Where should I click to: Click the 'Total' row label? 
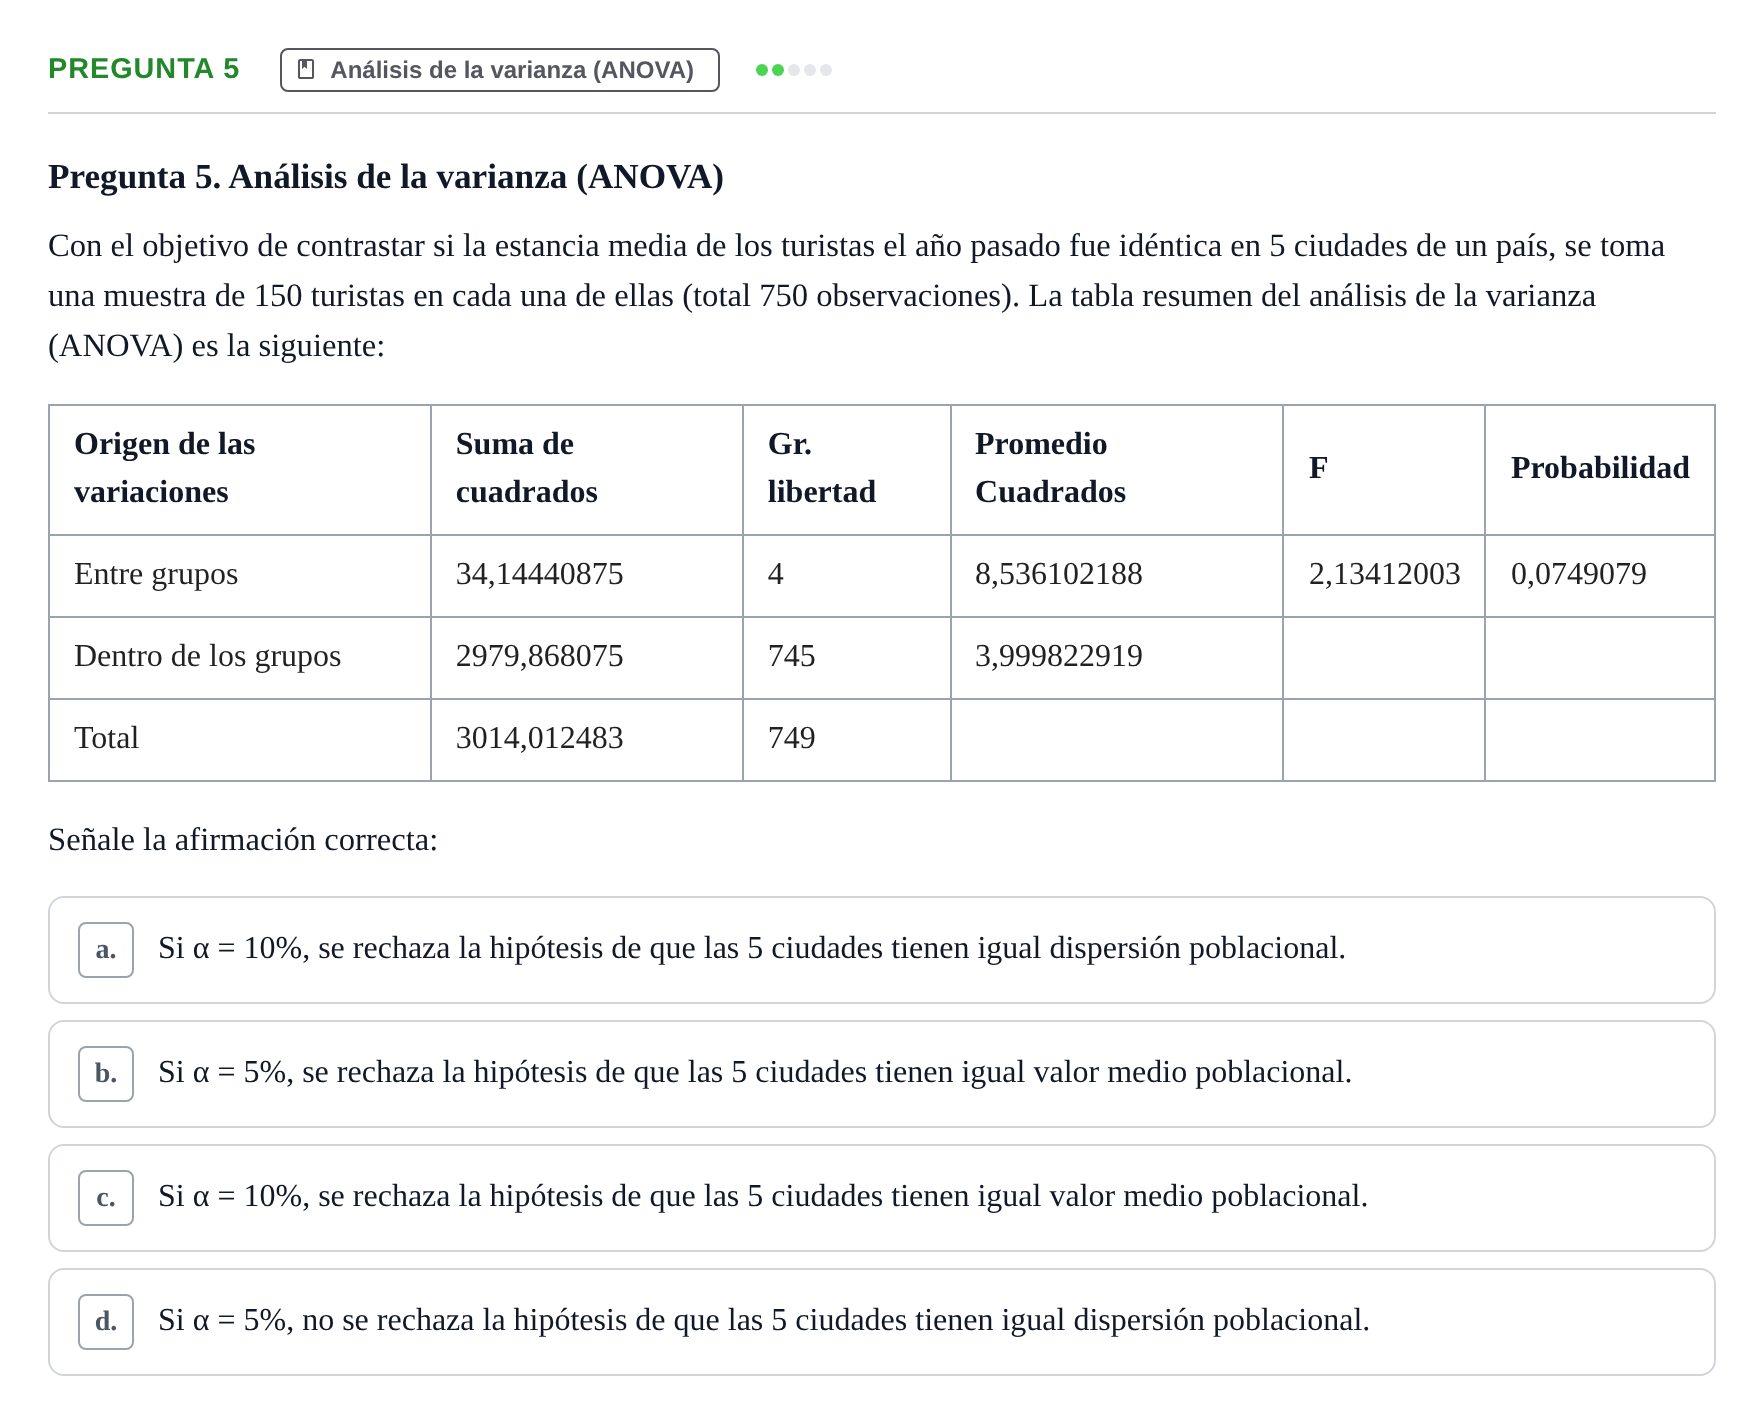click(x=106, y=738)
